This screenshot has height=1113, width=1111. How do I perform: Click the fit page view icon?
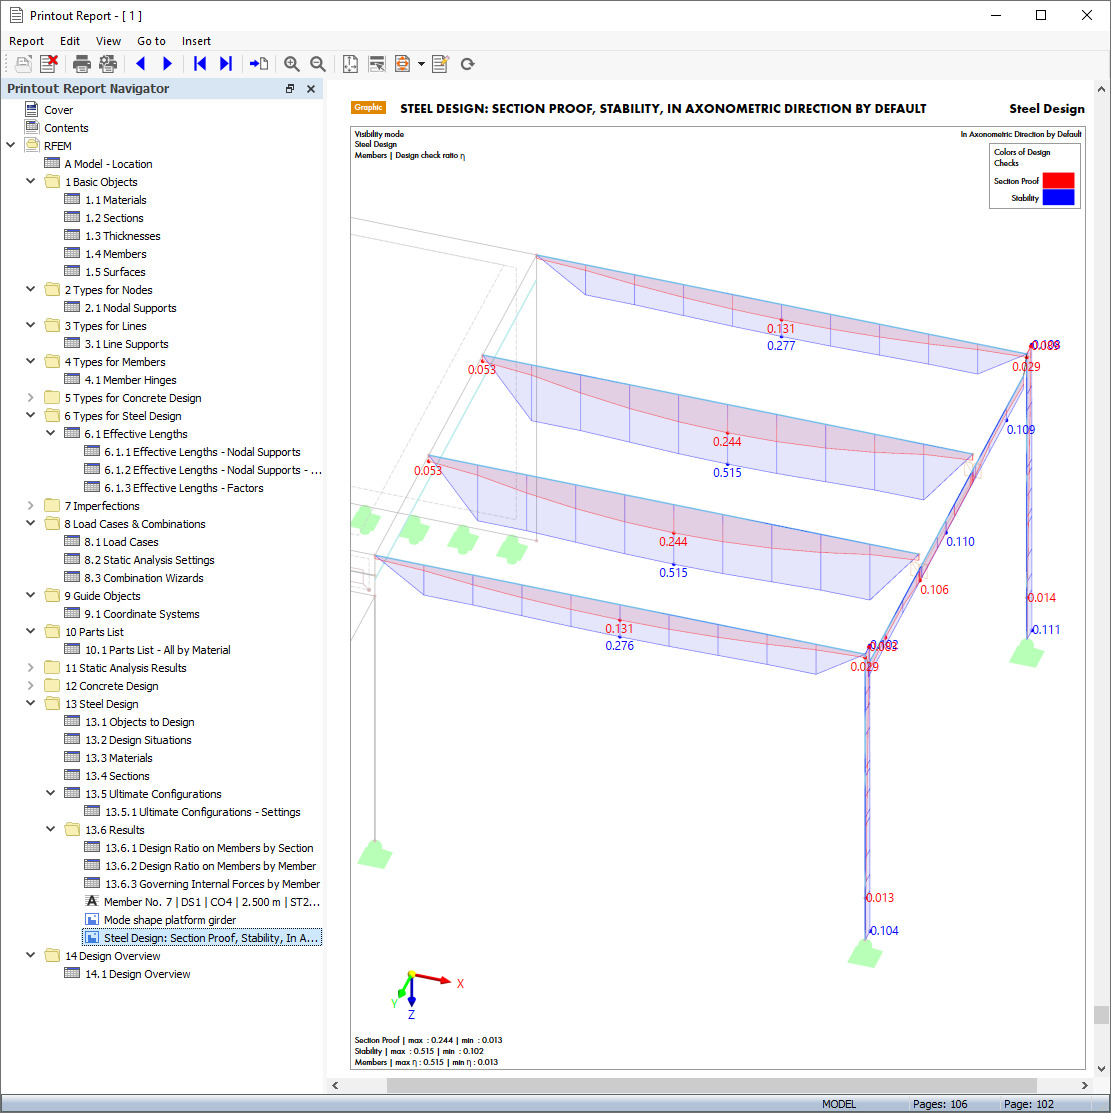350,64
